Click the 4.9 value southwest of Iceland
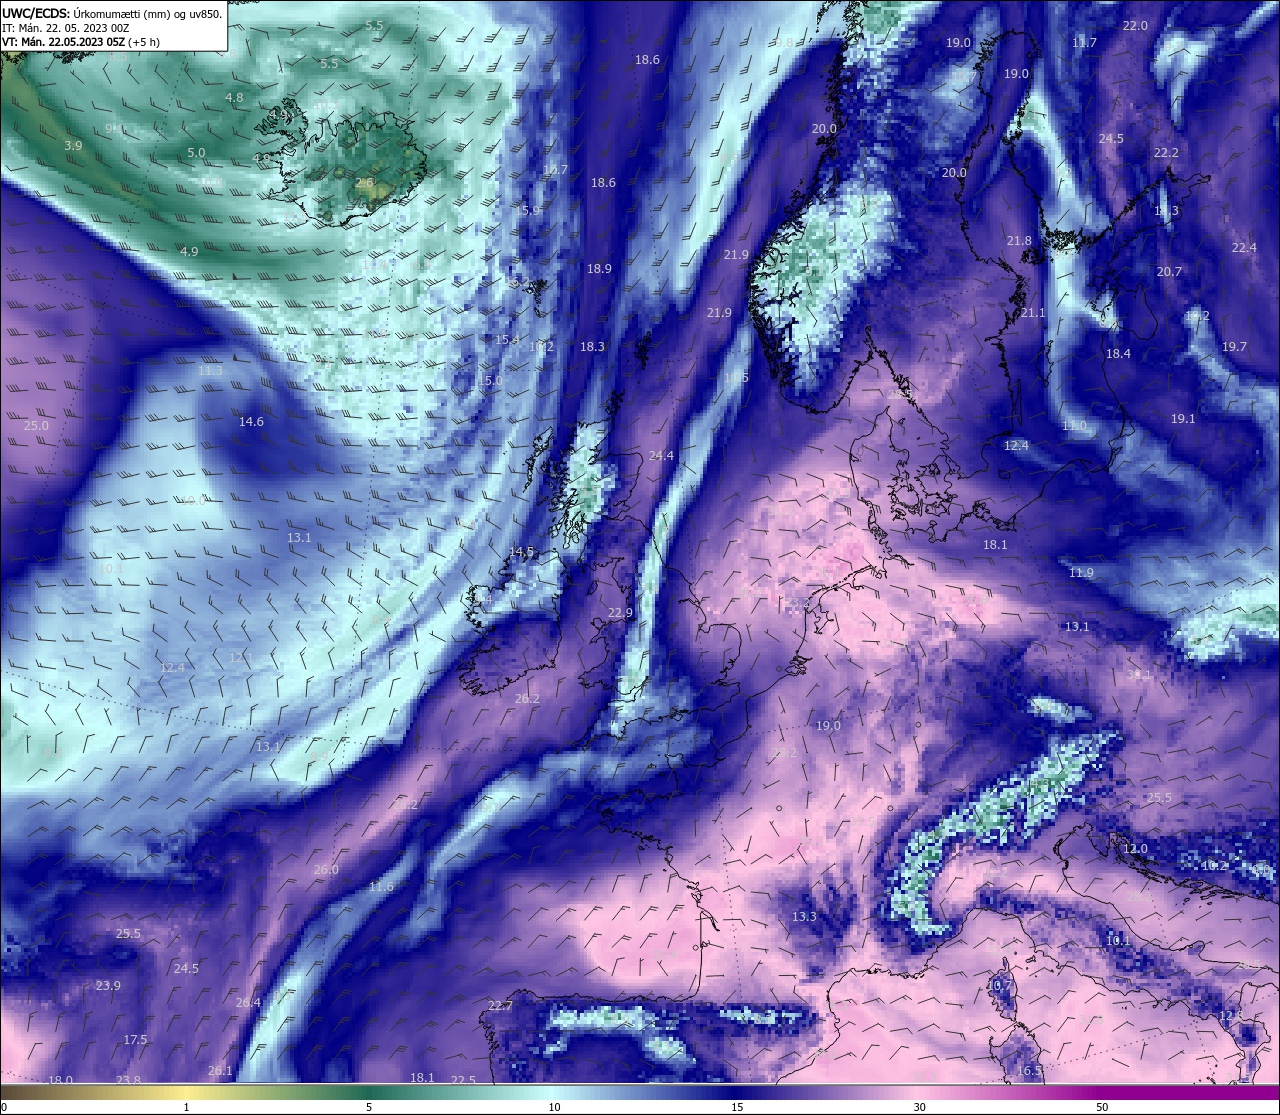The width and height of the screenshot is (1280, 1115). tap(189, 252)
